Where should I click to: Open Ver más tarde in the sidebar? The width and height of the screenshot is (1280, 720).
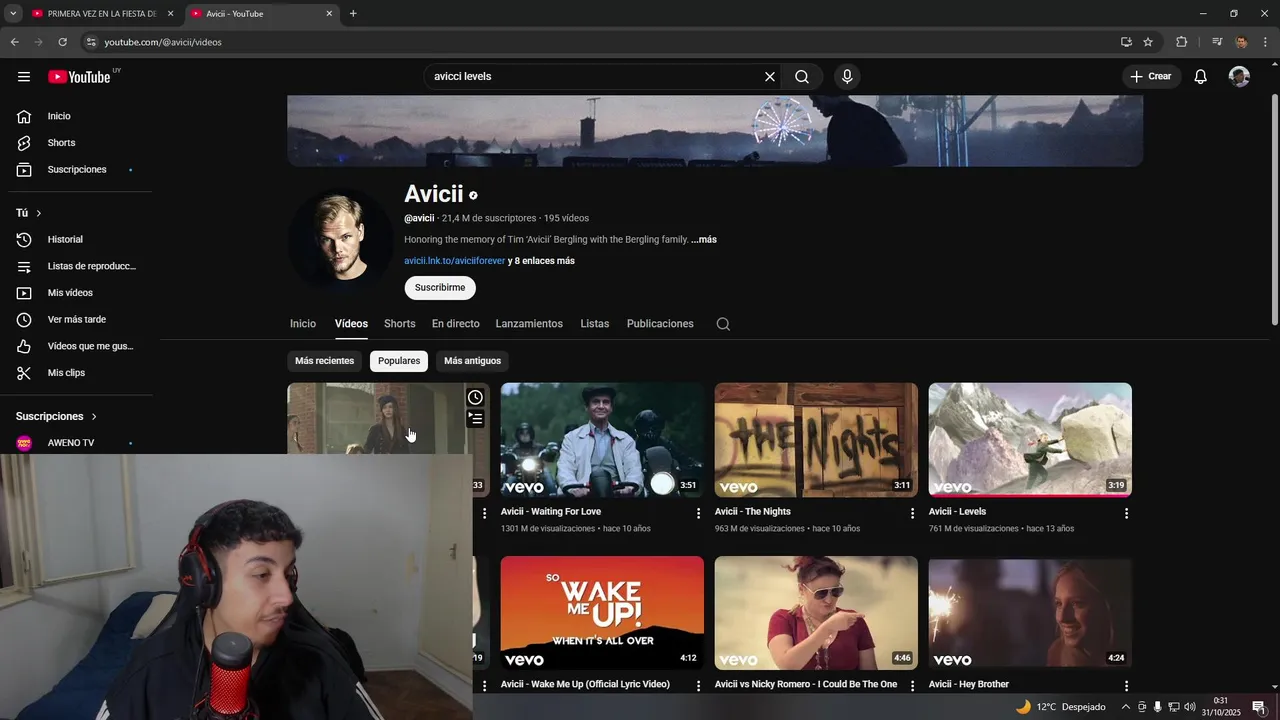pyautogui.click(x=76, y=320)
